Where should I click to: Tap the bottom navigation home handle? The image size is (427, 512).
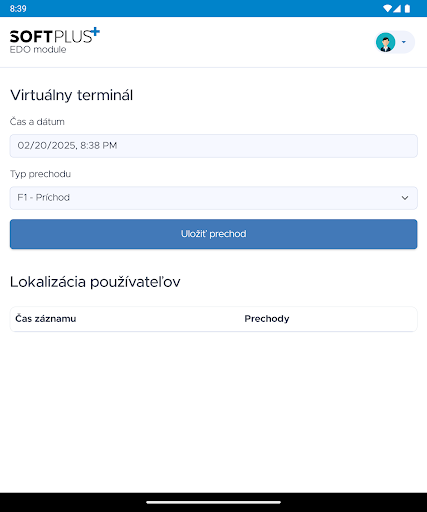point(214,502)
